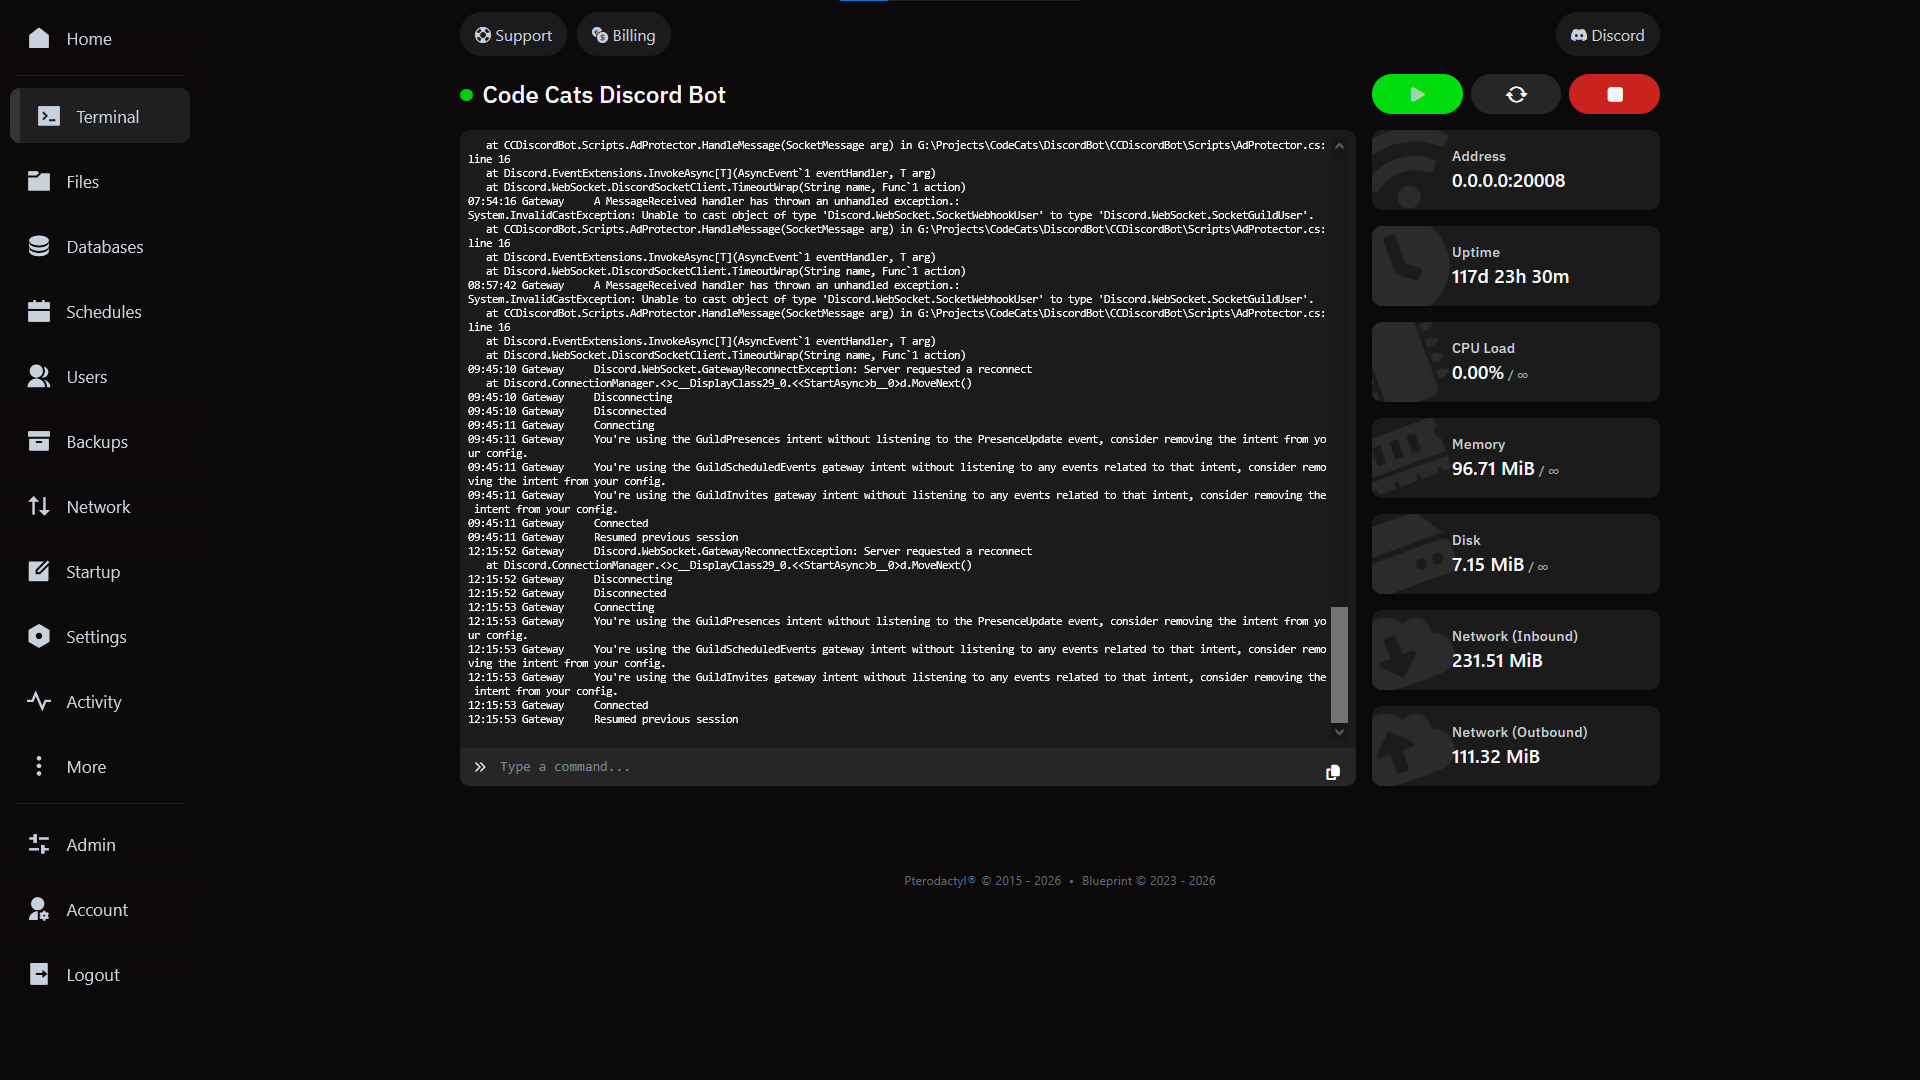
Task: Stop the server with red button
Action: pyautogui.click(x=1614, y=94)
